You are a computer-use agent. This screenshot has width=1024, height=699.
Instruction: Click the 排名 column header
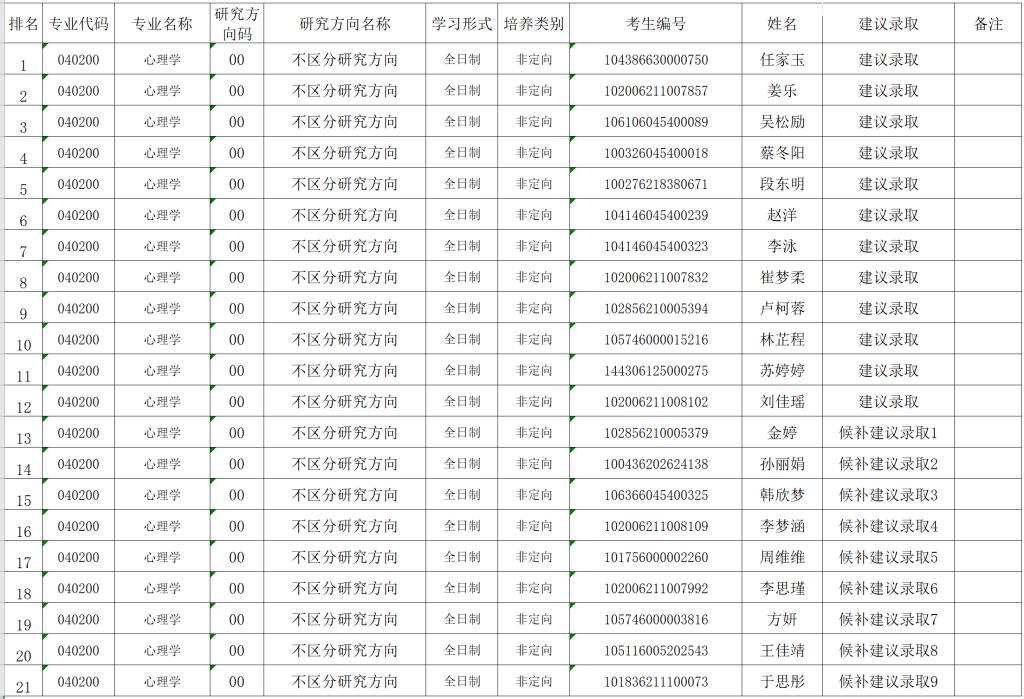coord(23,24)
